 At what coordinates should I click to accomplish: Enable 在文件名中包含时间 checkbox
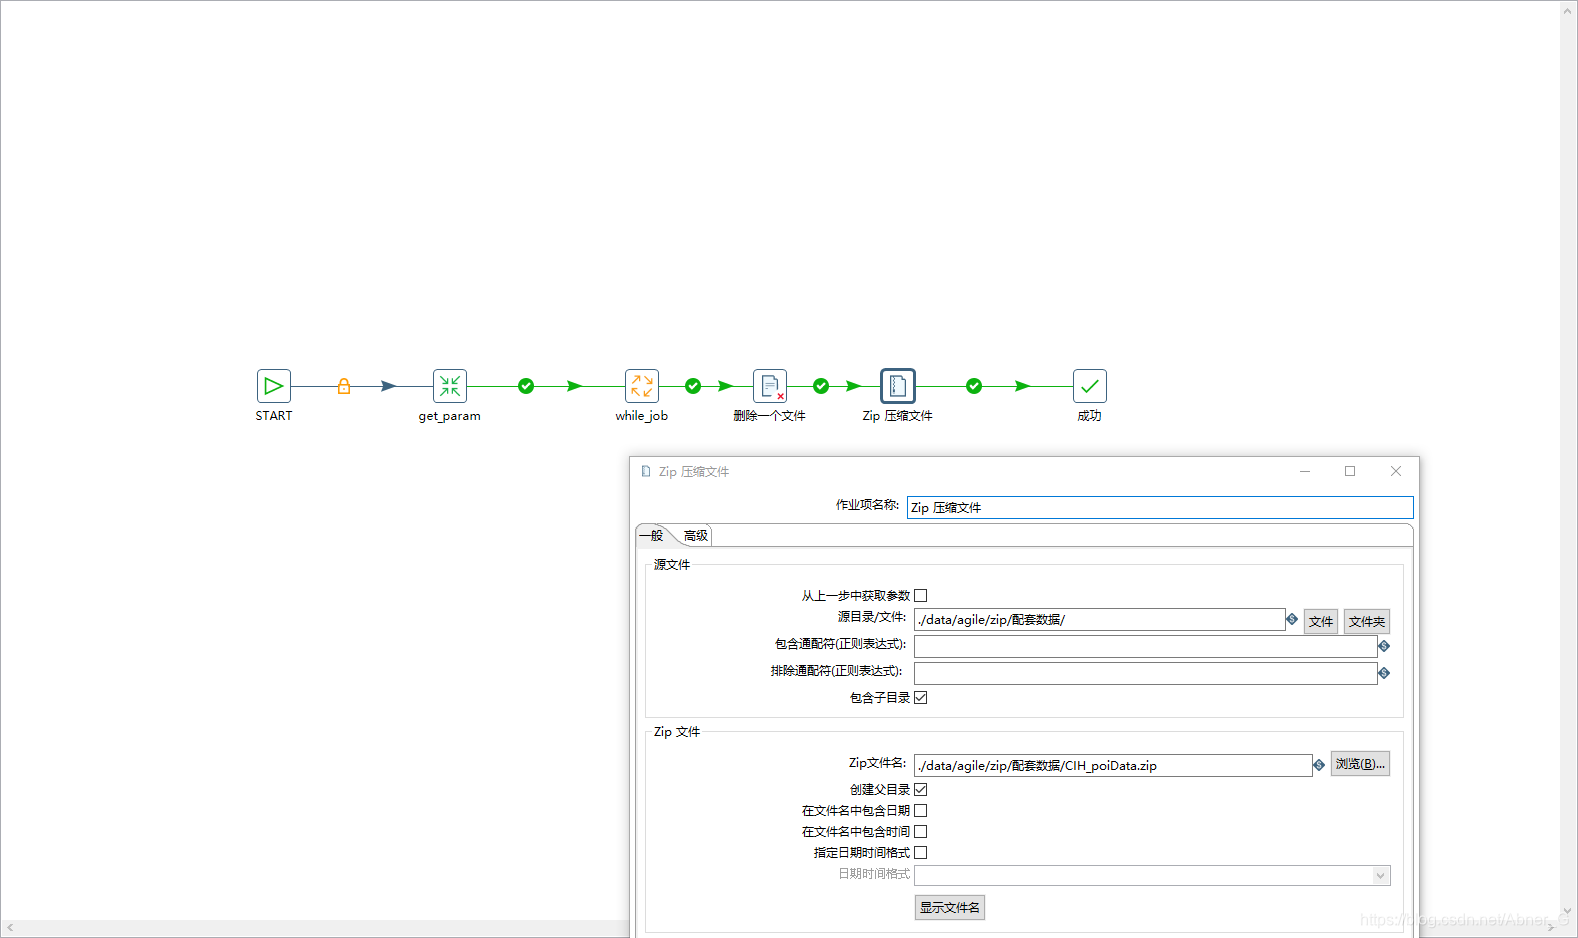tap(921, 831)
